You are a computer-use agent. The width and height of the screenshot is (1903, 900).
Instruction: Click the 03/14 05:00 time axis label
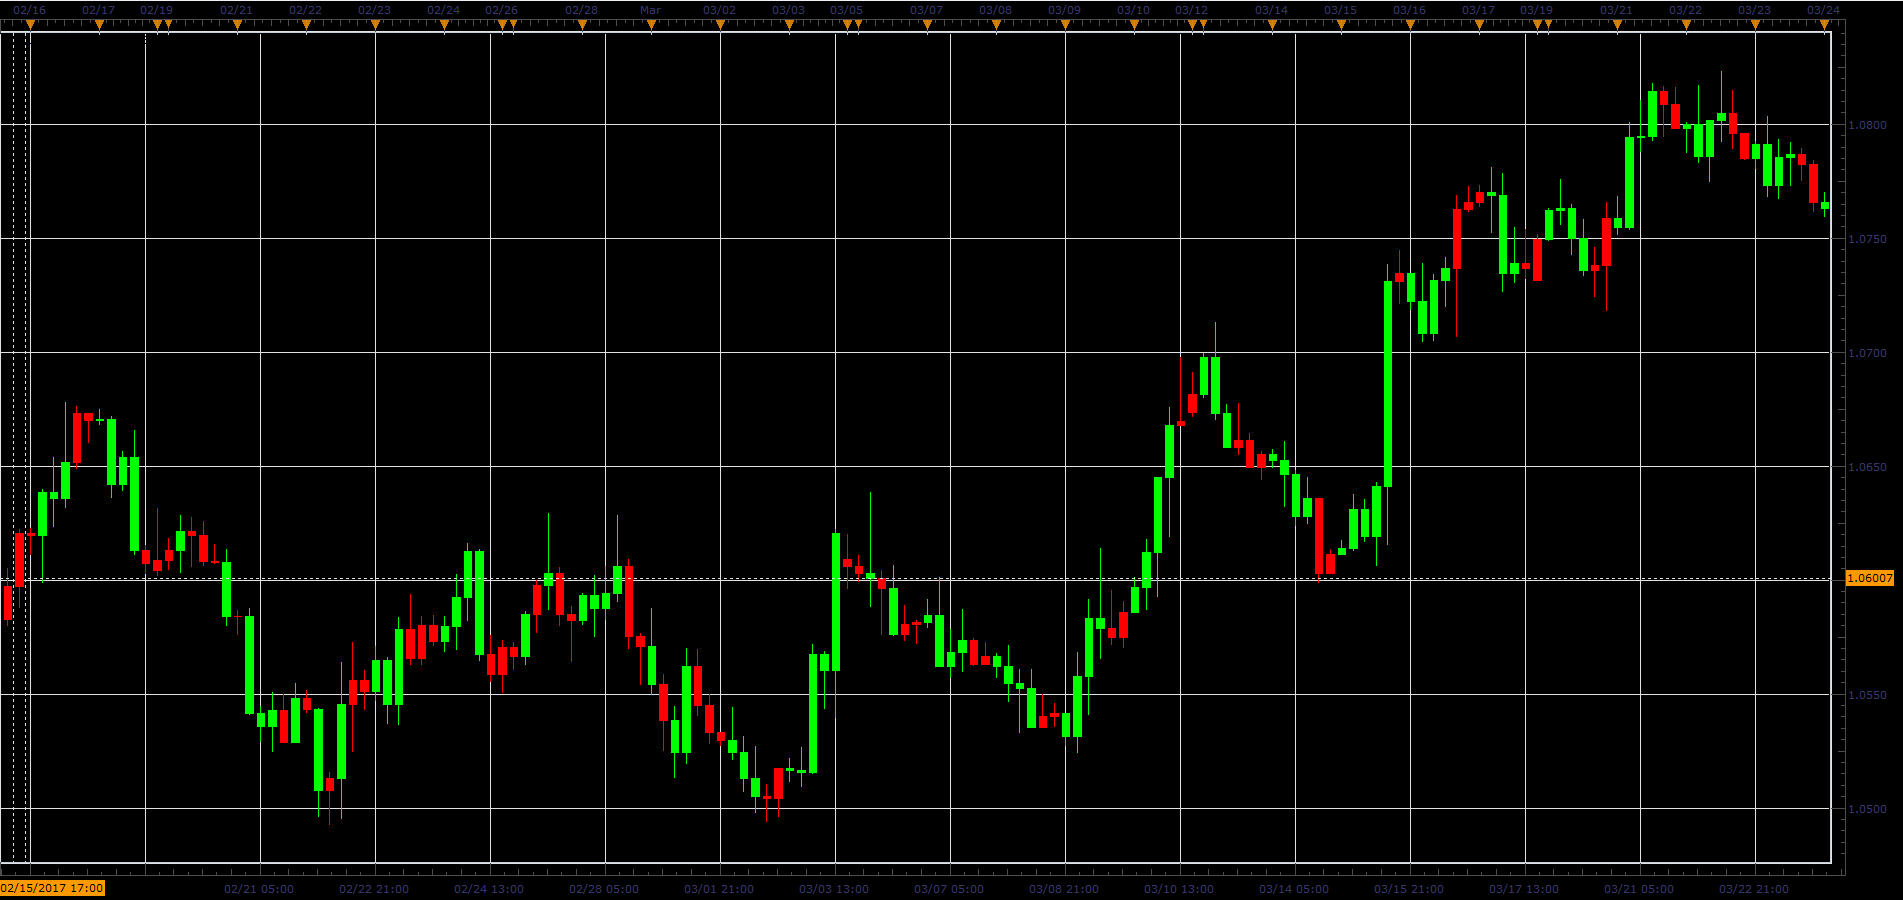(x=1294, y=889)
